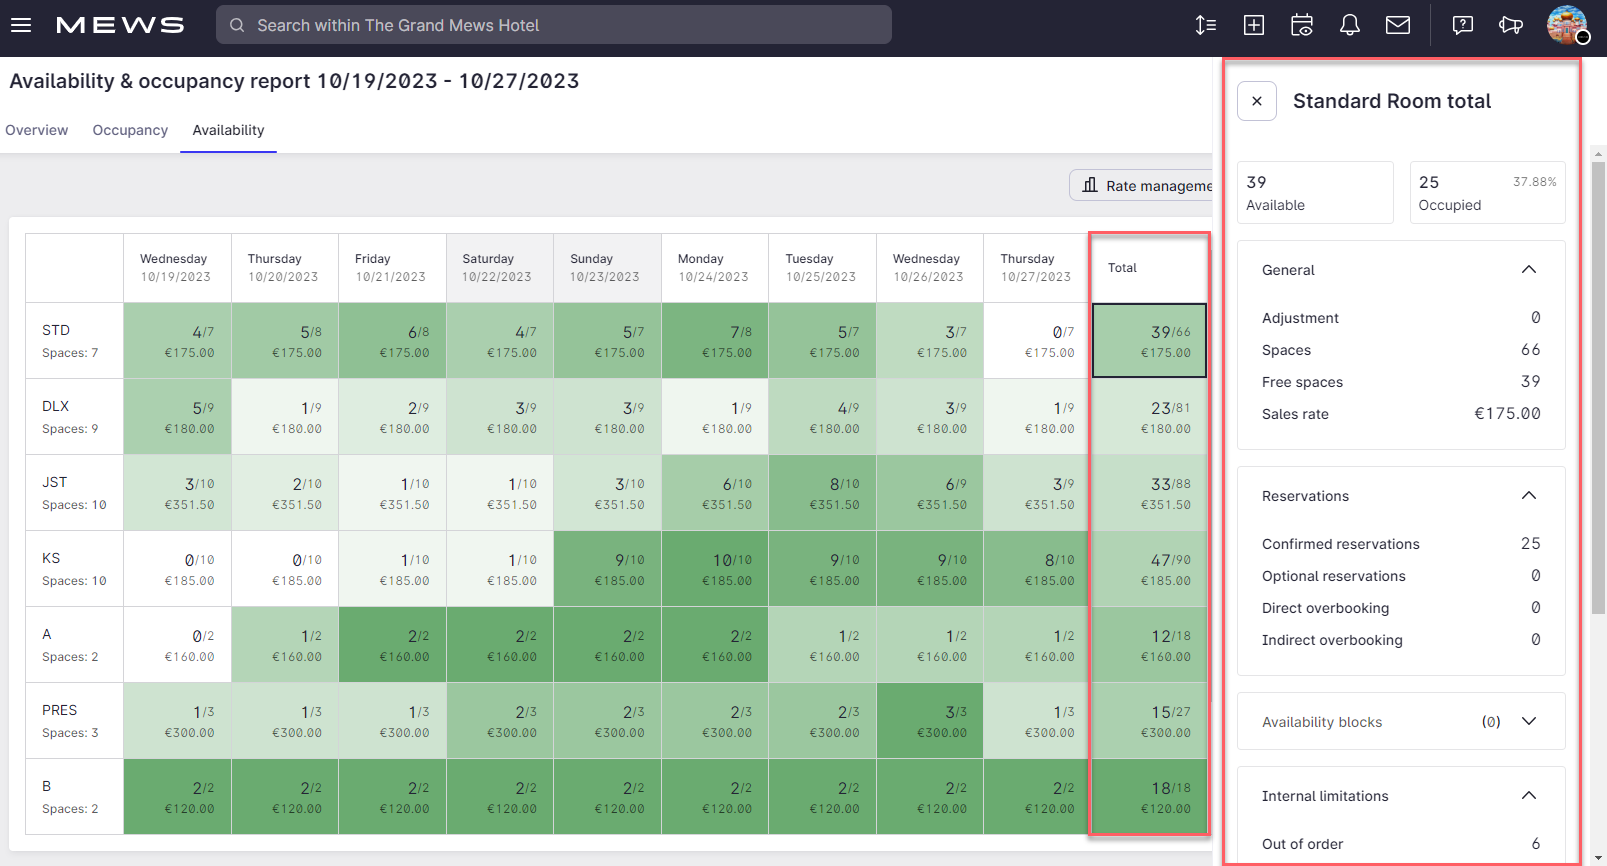Expand the Availability blocks section
The height and width of the screenshot is (866, 1607).
pos(1528,722)
